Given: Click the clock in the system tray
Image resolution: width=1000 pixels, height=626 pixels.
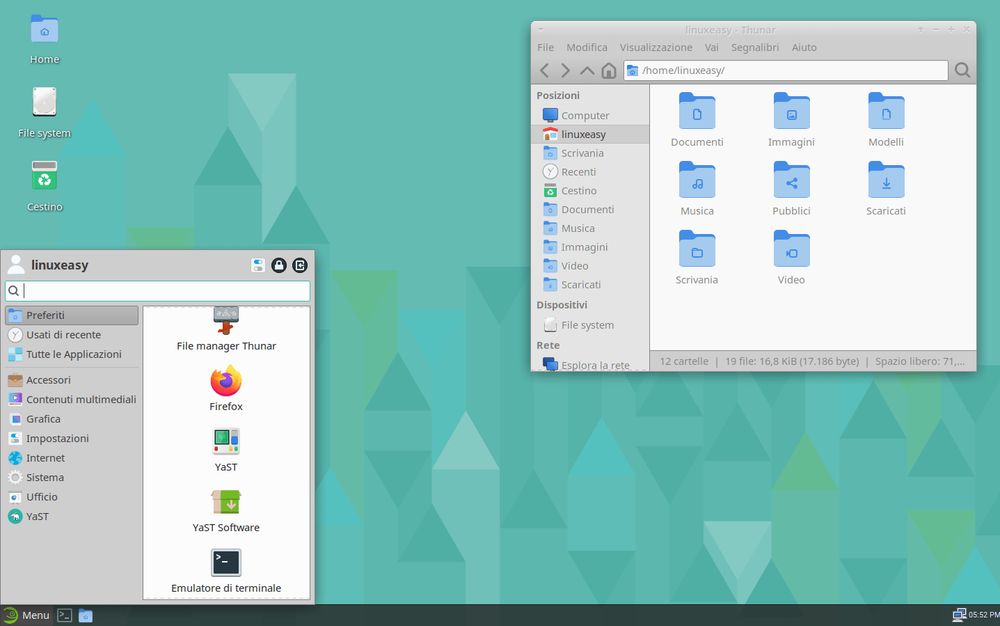Looking at the screenshot, I should coord(984,615).
